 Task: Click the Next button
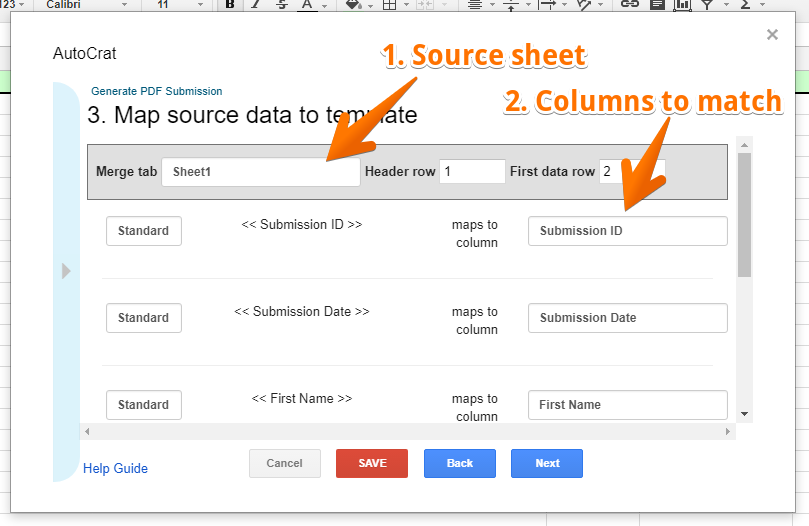547,464
